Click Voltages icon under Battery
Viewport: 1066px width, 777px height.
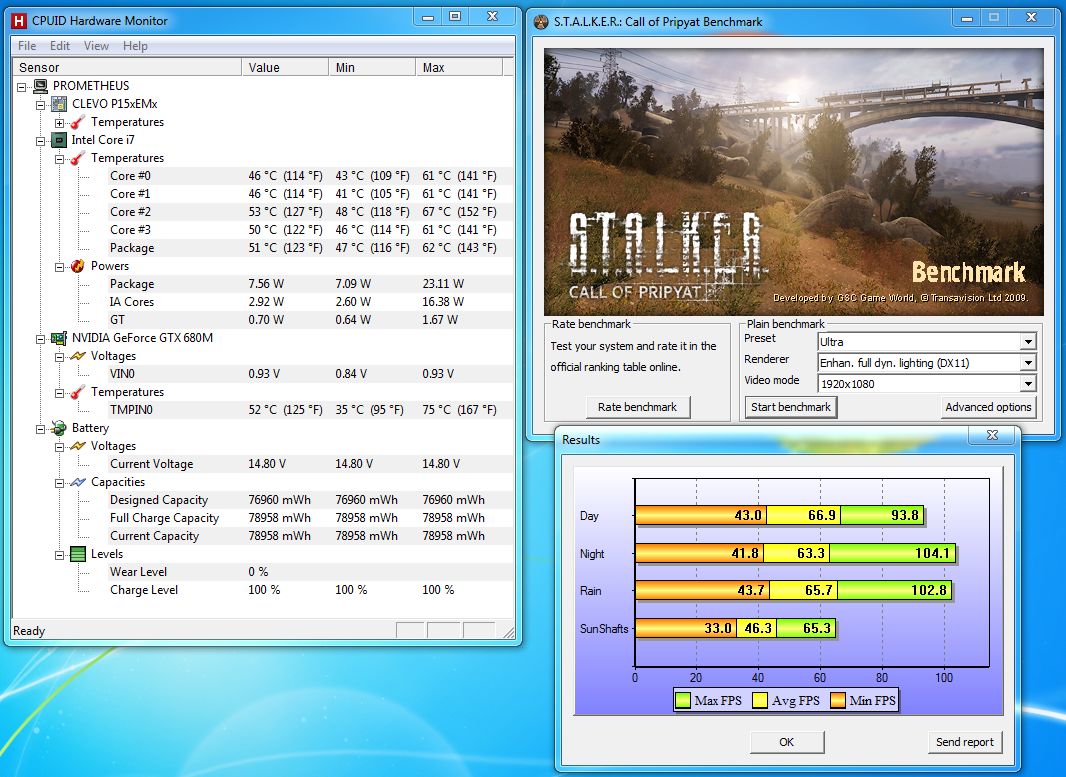(78, 446)
